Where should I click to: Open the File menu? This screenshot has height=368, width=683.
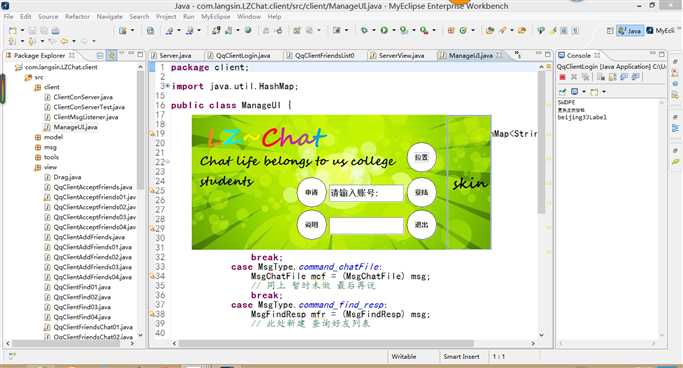[x=9, y=17]
